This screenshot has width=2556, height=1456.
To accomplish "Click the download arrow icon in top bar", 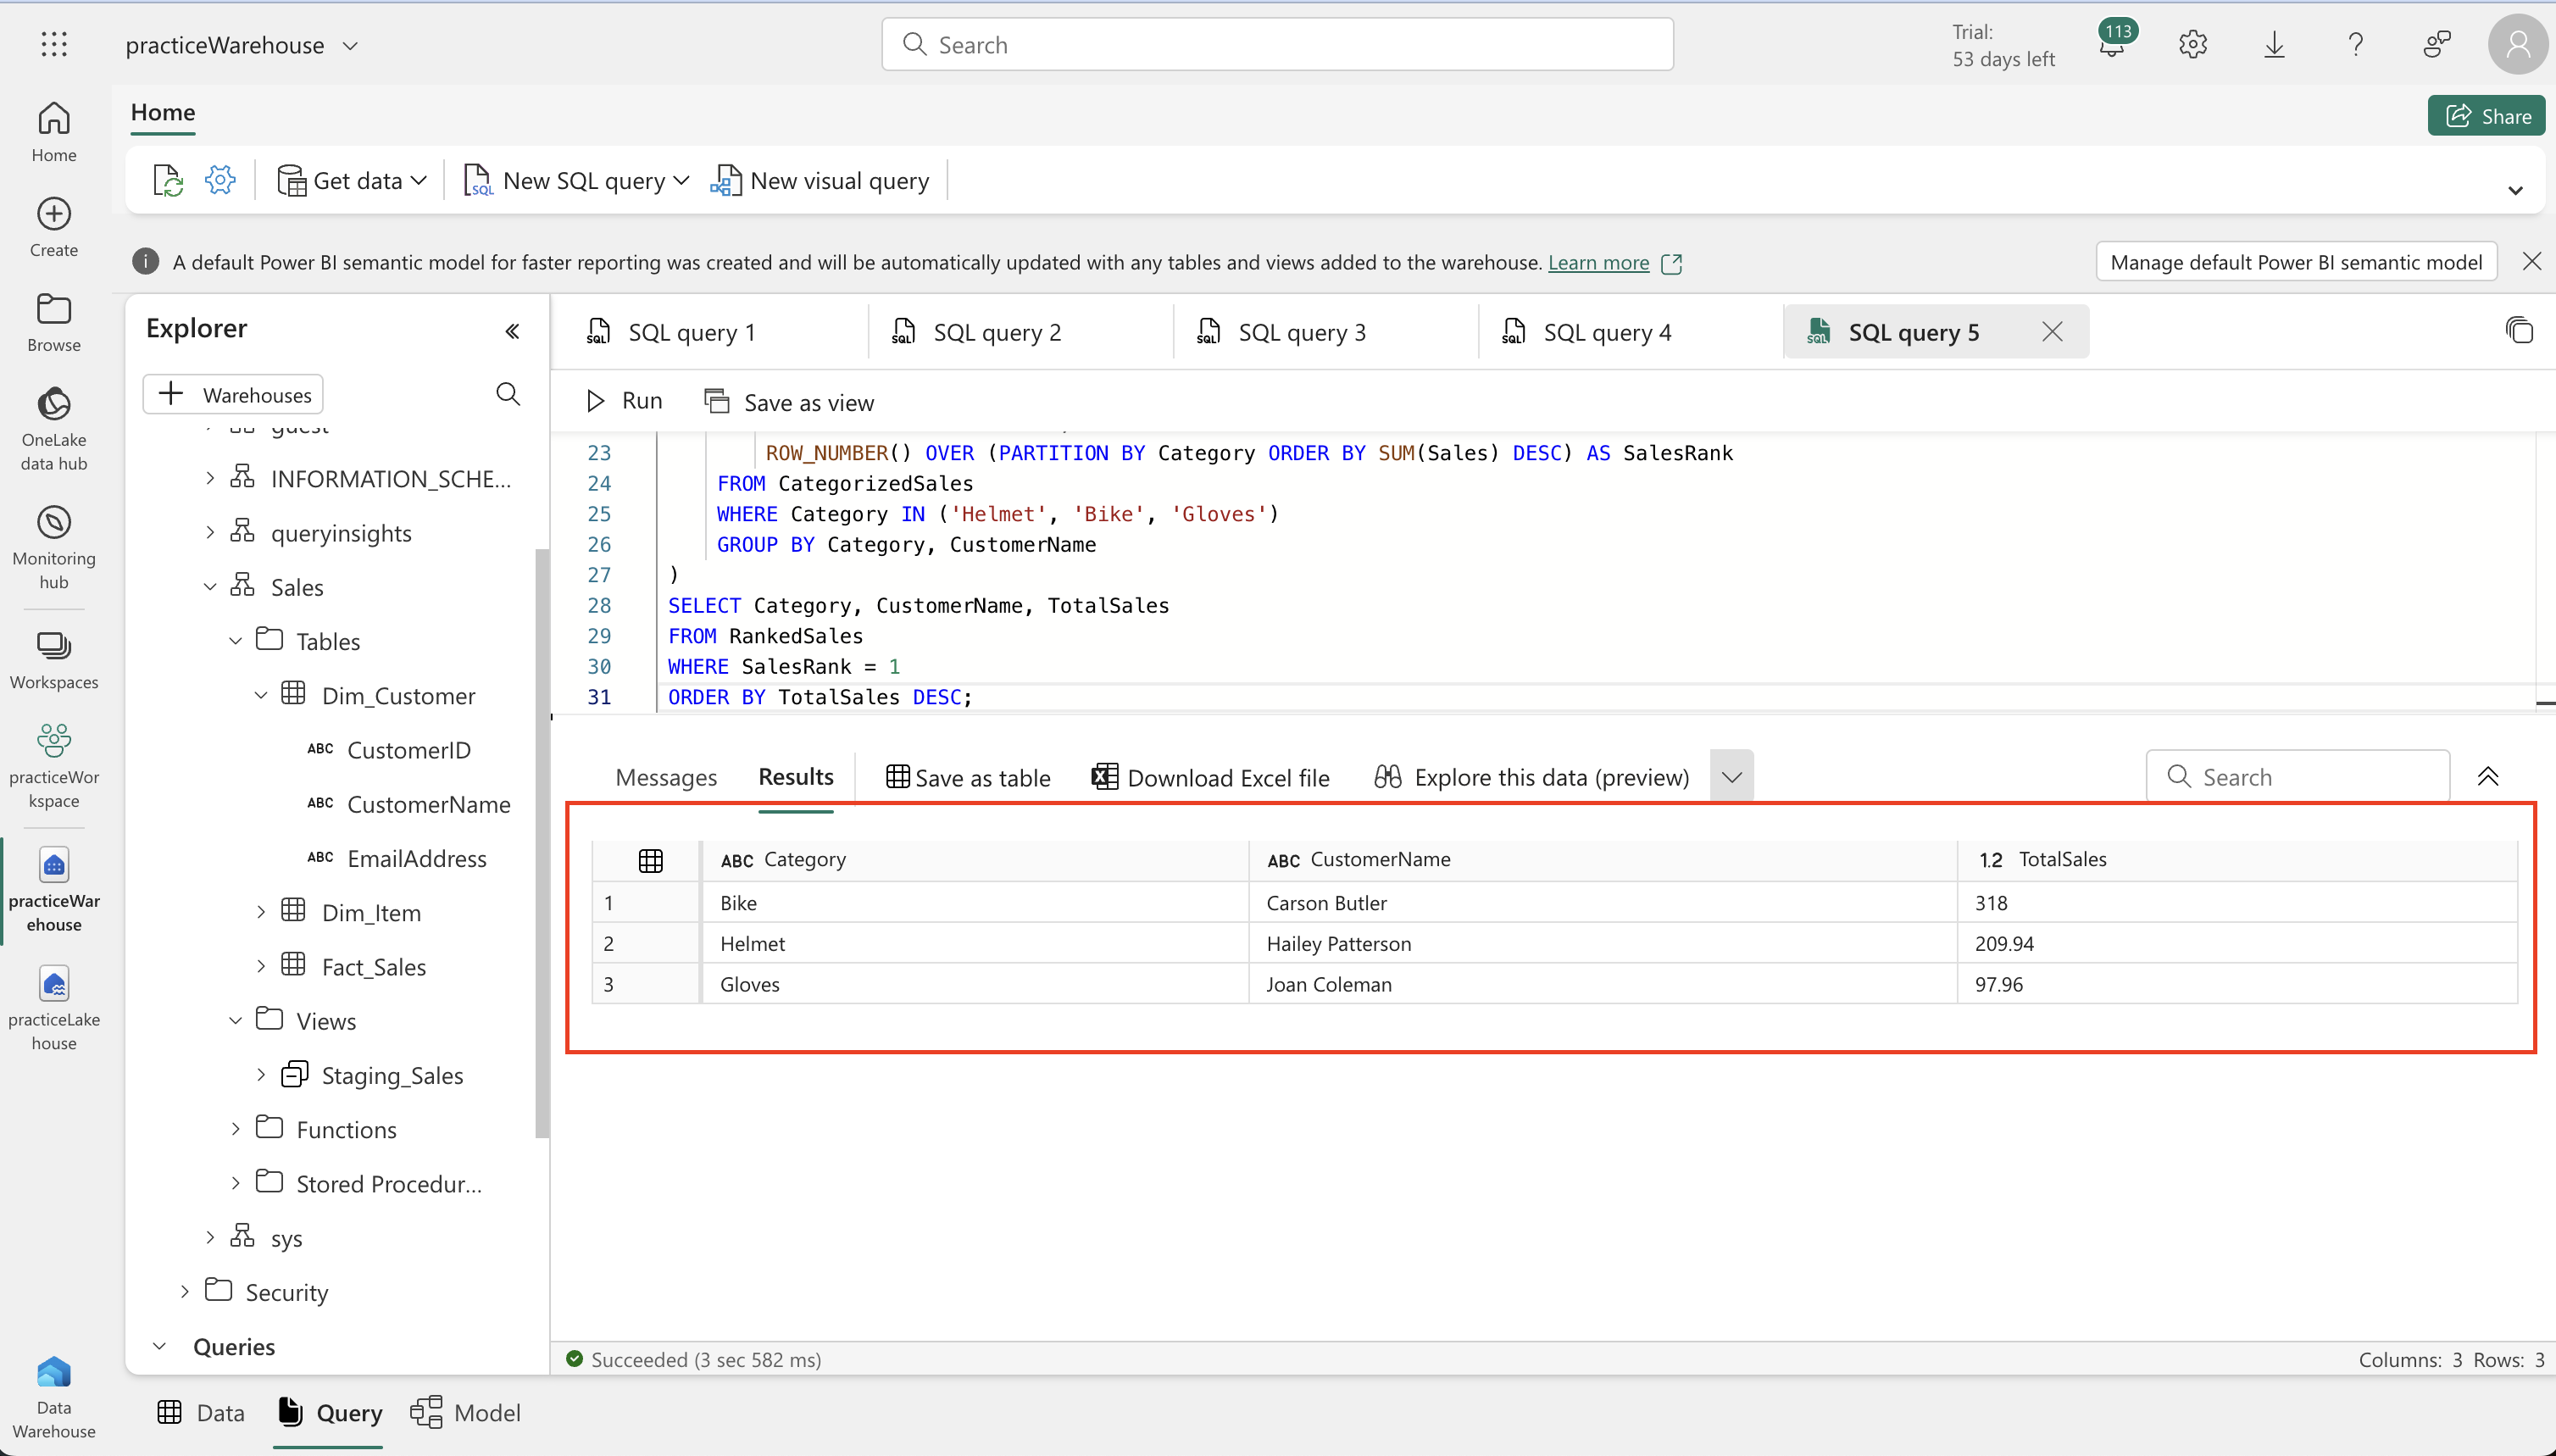I will click(2274, 44).
